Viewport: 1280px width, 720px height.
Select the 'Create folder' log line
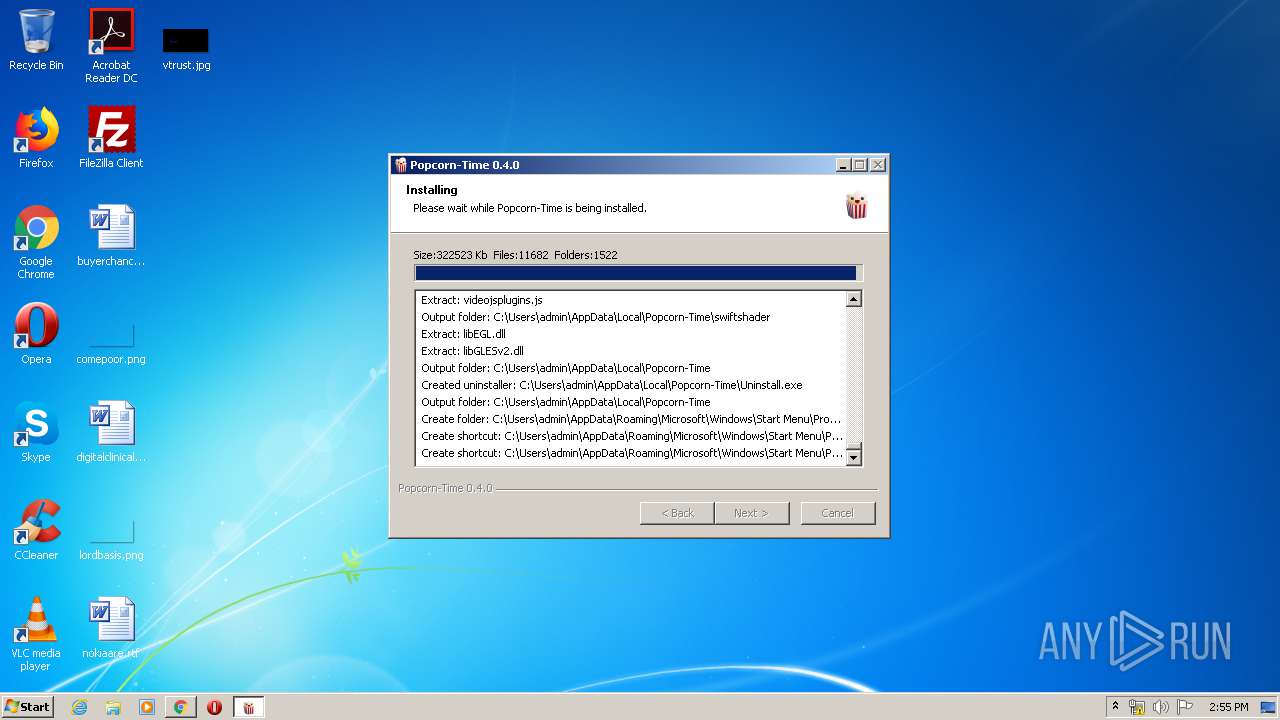(x=631, y=419)
